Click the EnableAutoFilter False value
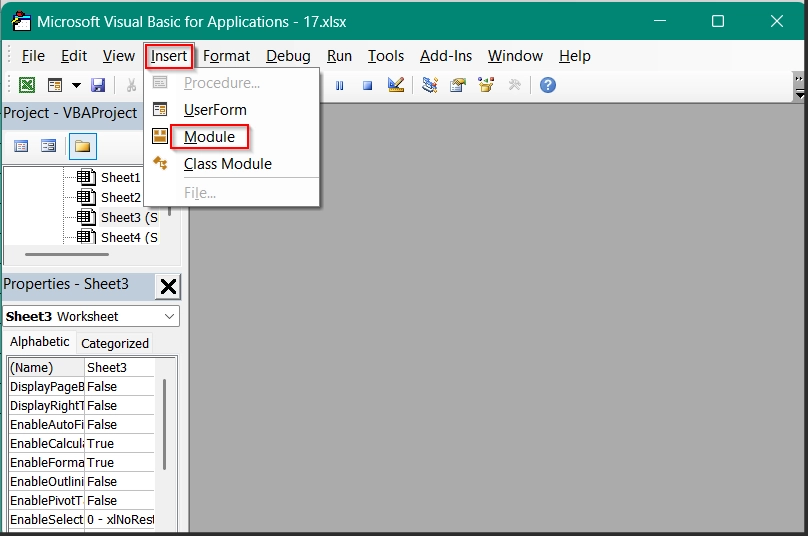 [x=120, y=425]
